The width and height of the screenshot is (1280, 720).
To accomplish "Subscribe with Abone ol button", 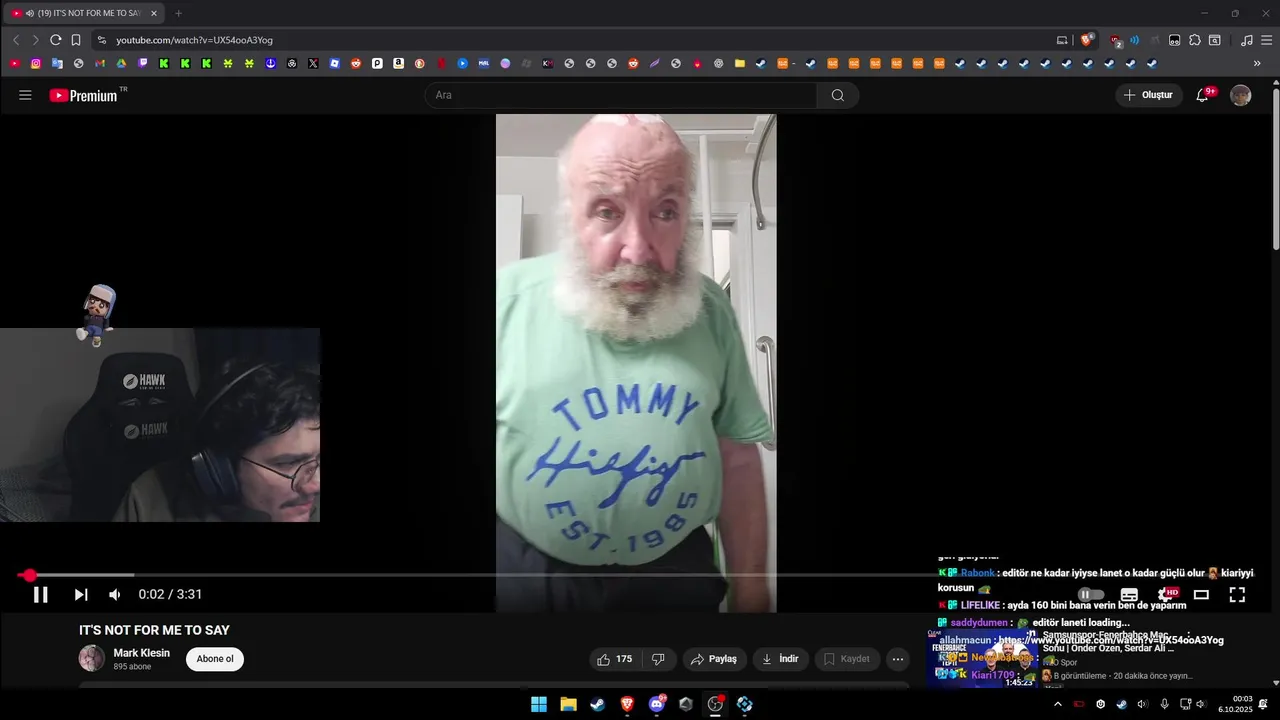I will click(x=215, y=659).
